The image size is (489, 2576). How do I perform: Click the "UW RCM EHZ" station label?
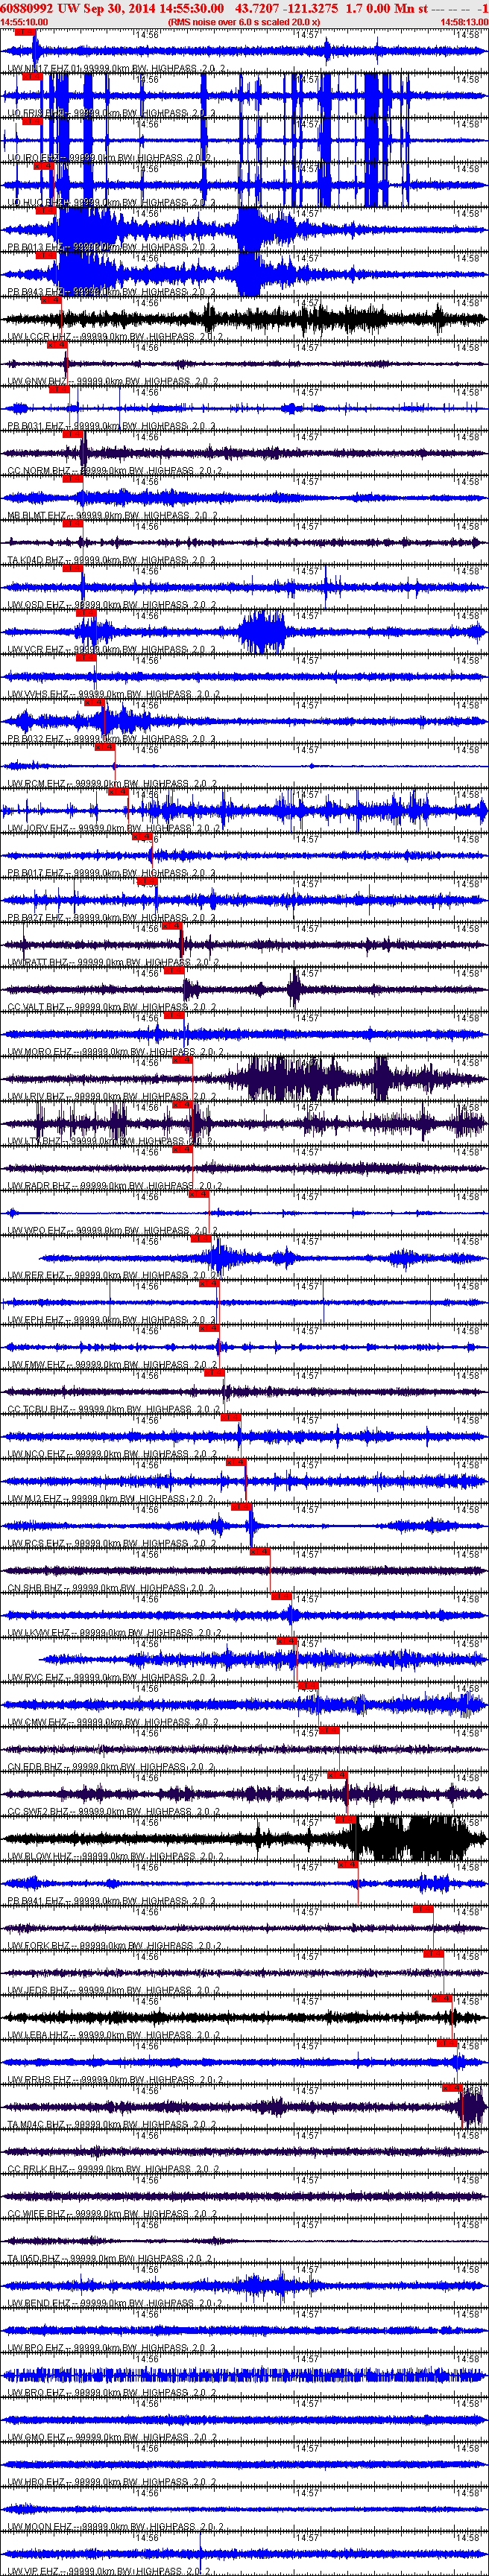coord(37,784)
